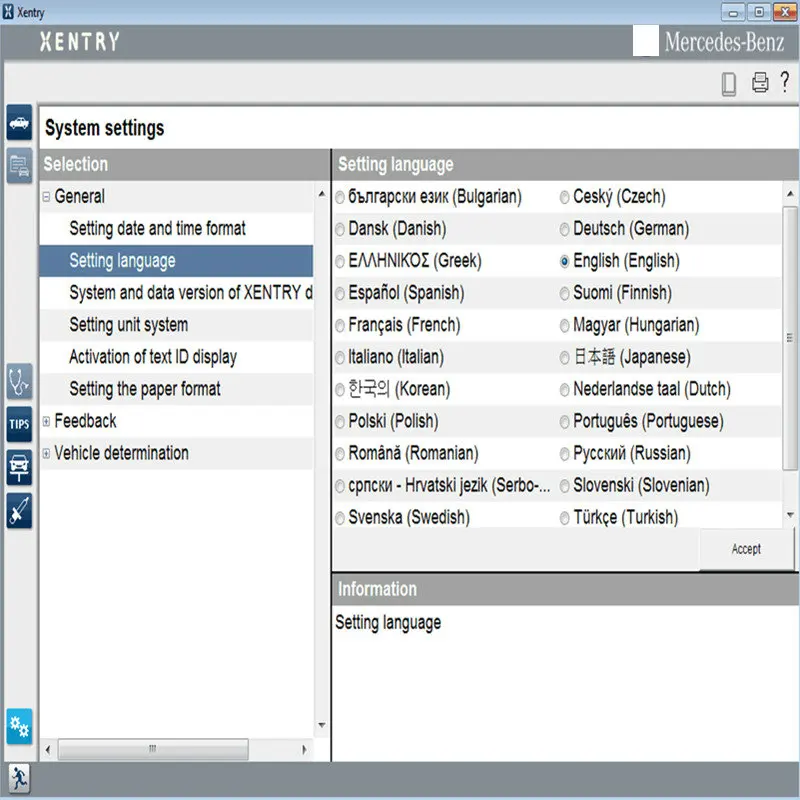Open the TIPS sidebar icon

pyautogui.click(x=19, y=424)
